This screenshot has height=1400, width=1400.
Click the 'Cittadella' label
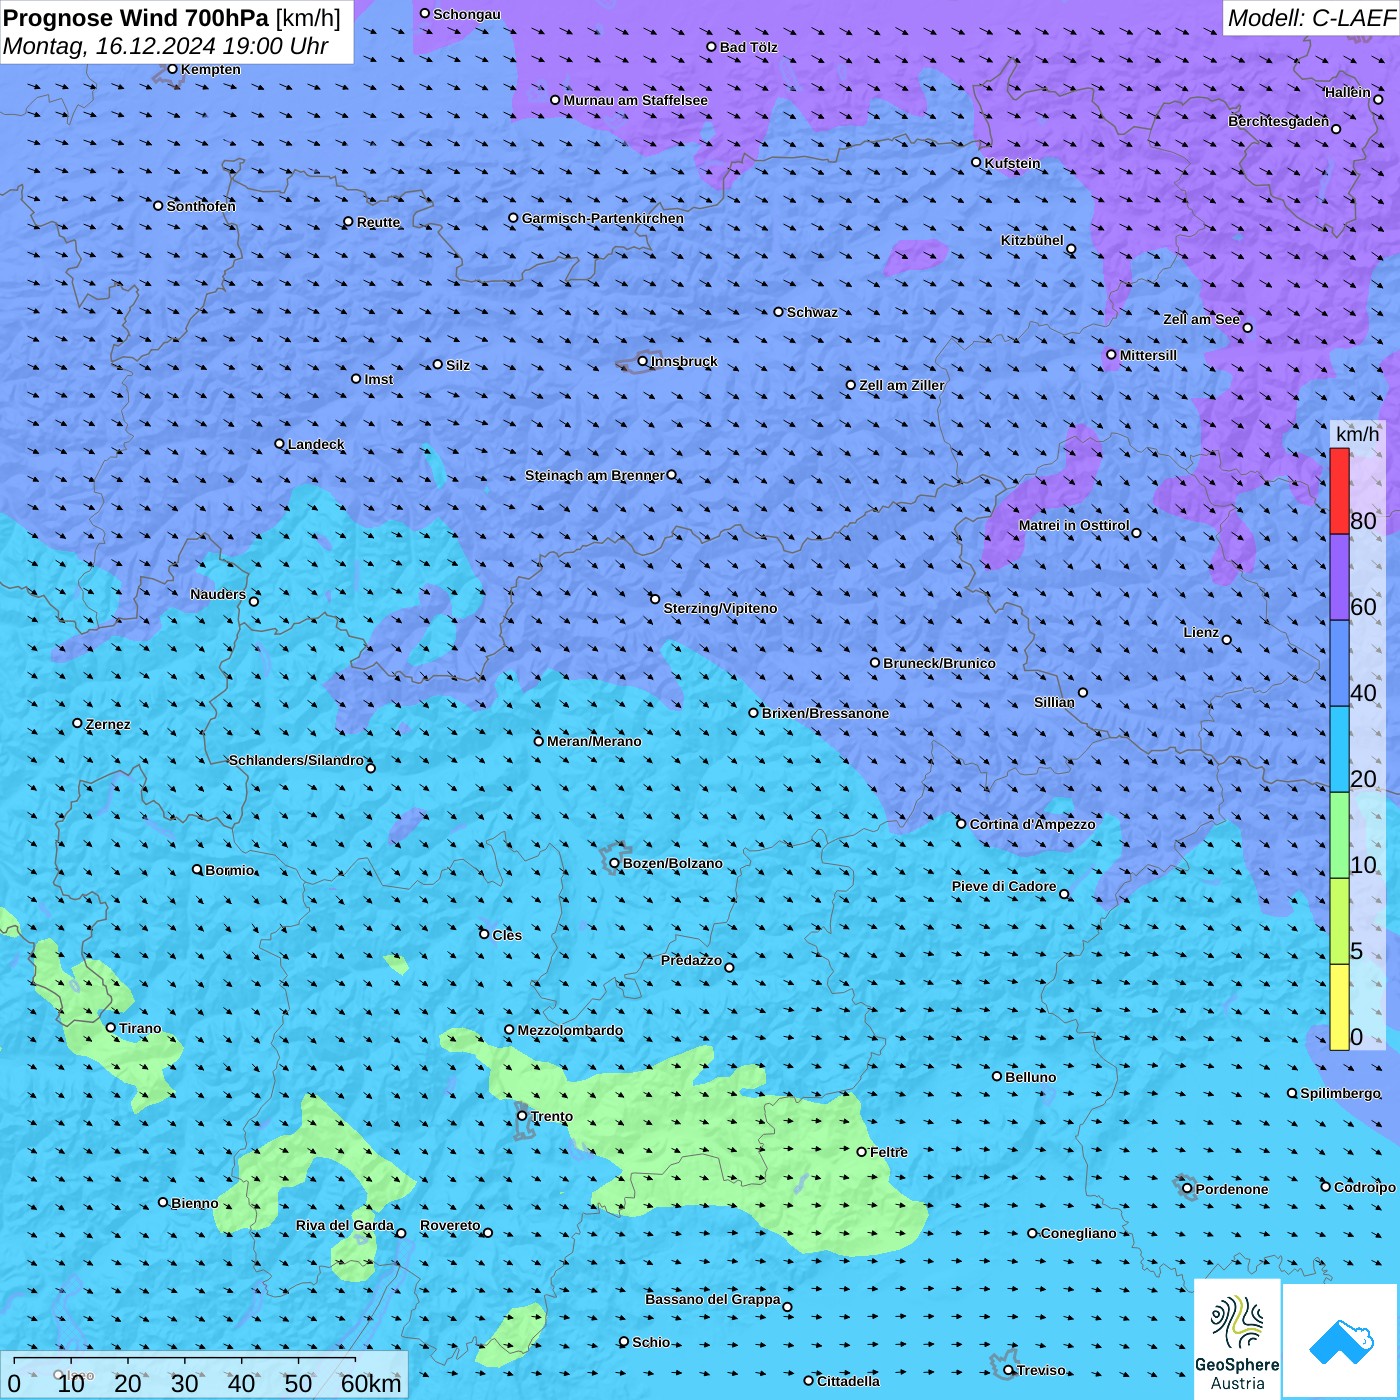[x=848, y=1381]
